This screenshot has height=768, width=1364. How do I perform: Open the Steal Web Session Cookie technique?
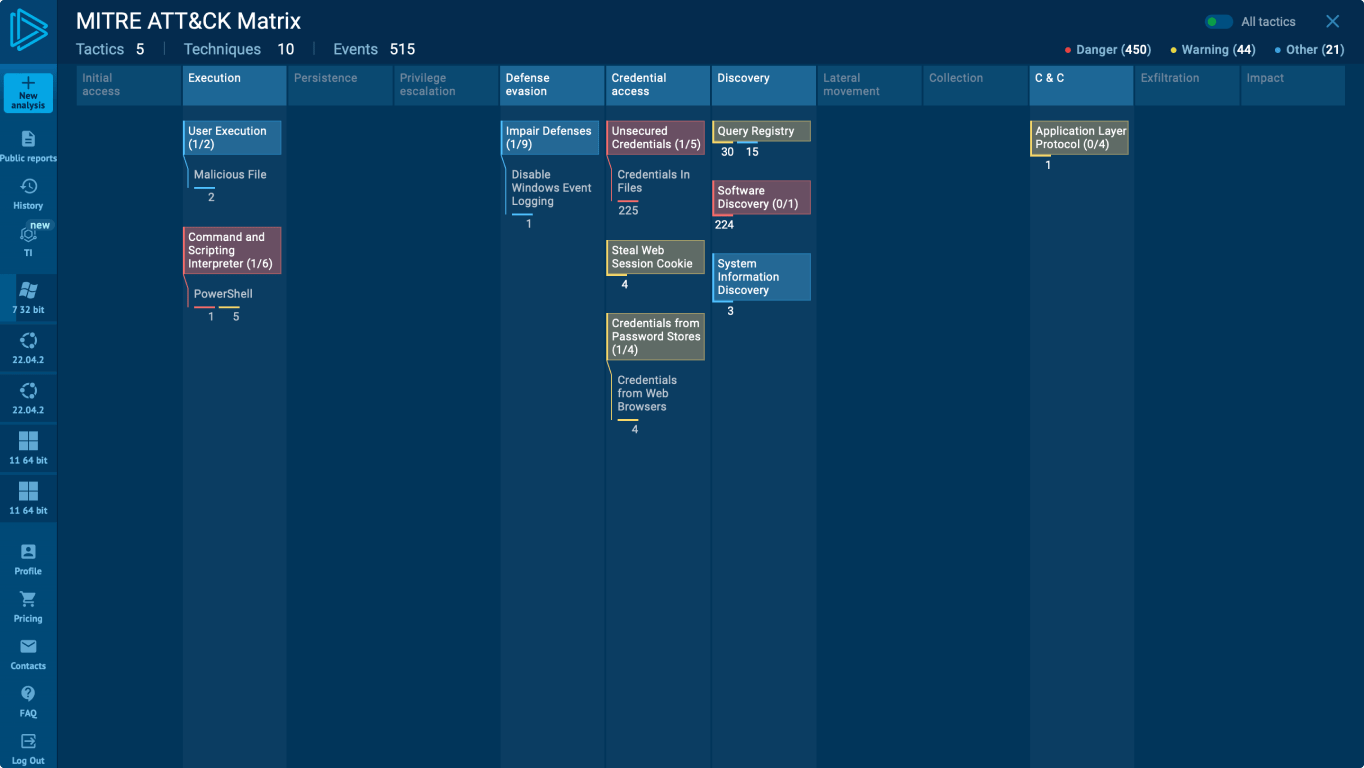[x=656, y=257]
